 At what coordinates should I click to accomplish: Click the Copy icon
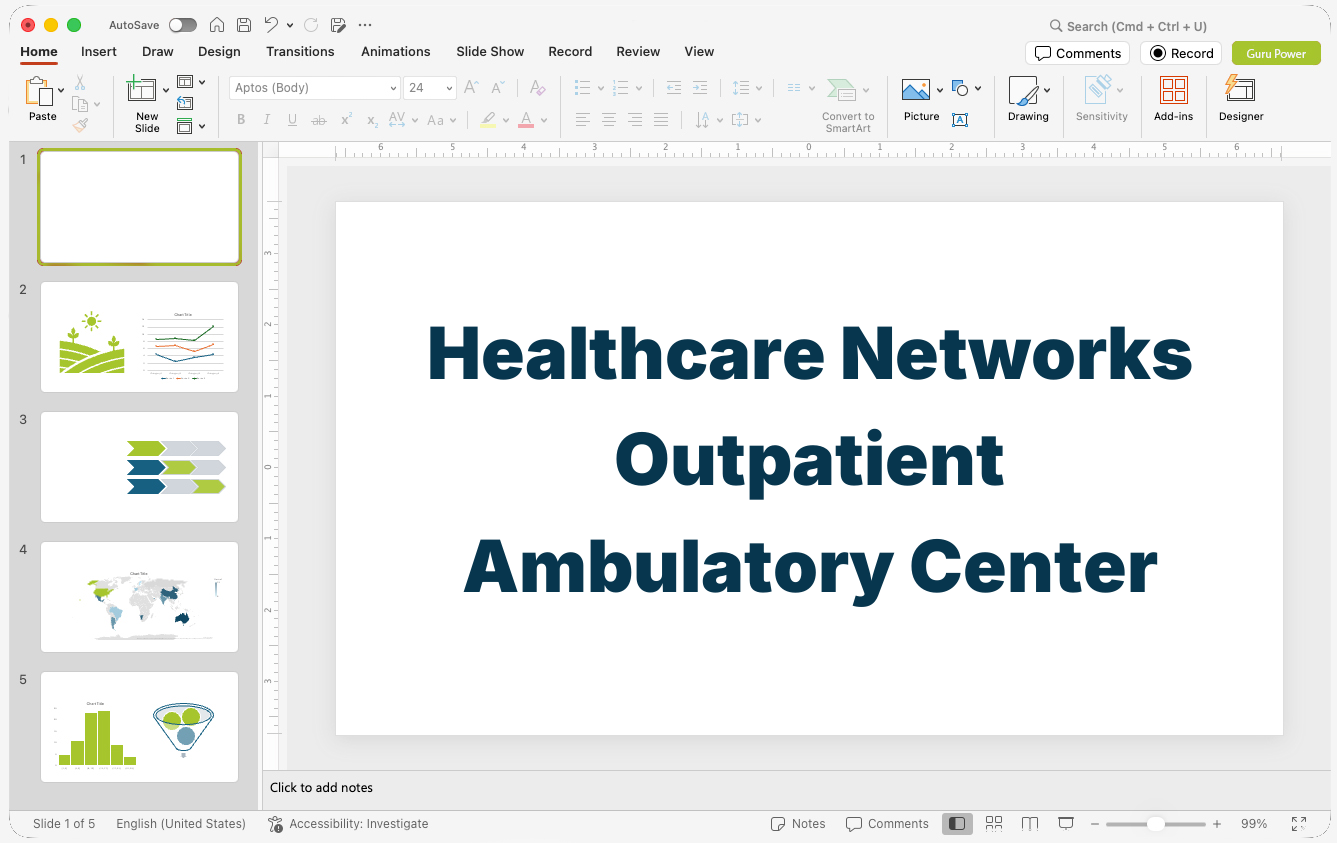(80, 104)
